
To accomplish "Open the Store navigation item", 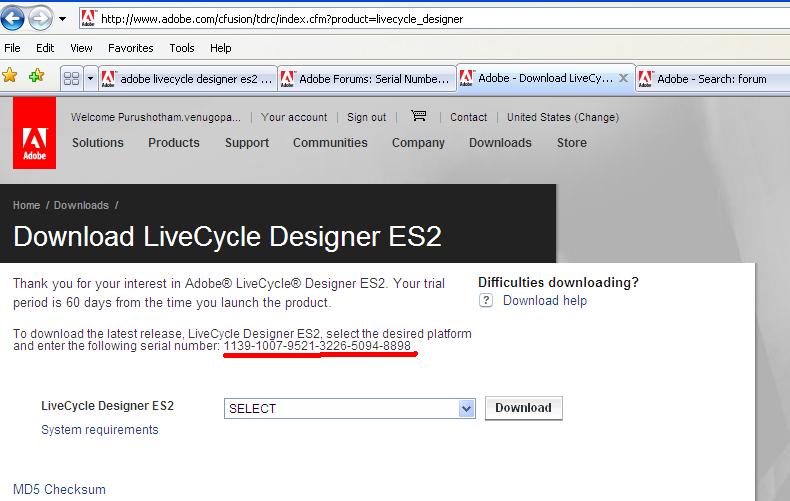I will point(572,143).
